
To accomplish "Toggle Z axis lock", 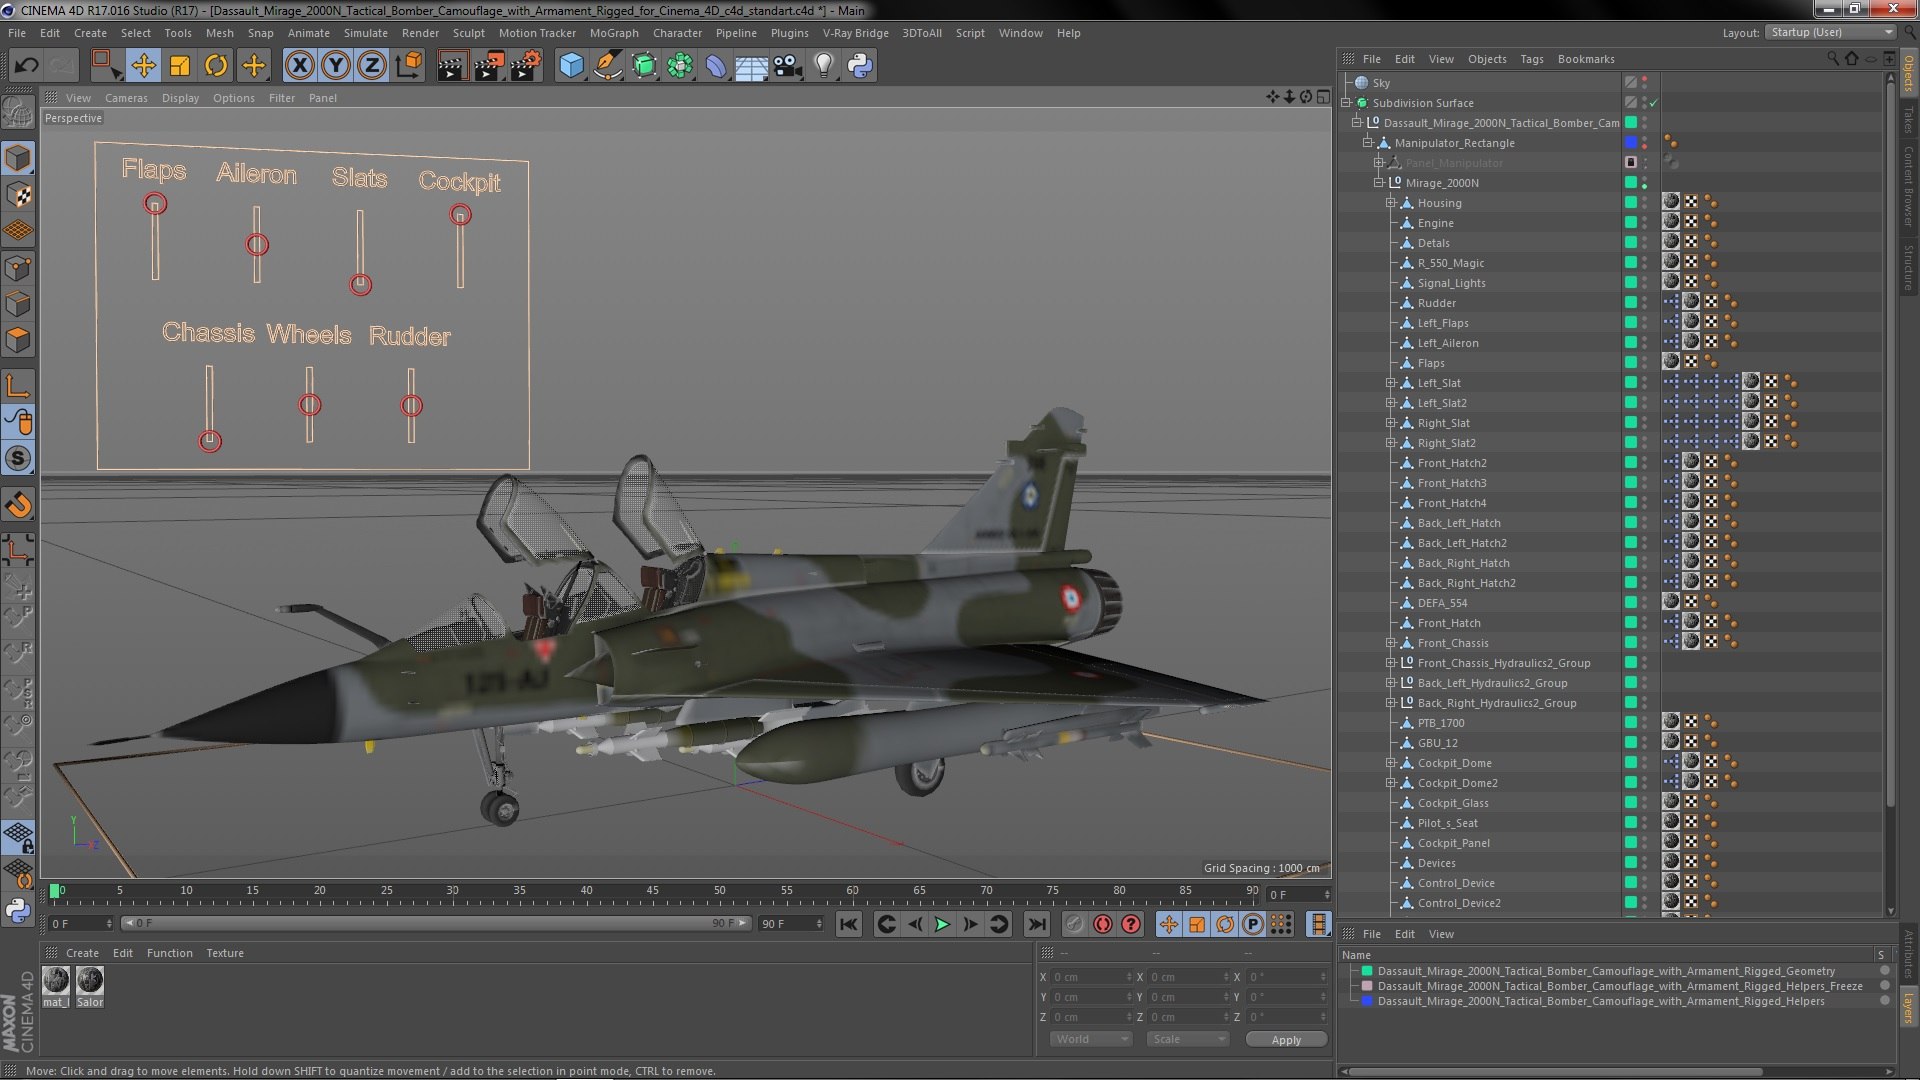I will (372, 66).
